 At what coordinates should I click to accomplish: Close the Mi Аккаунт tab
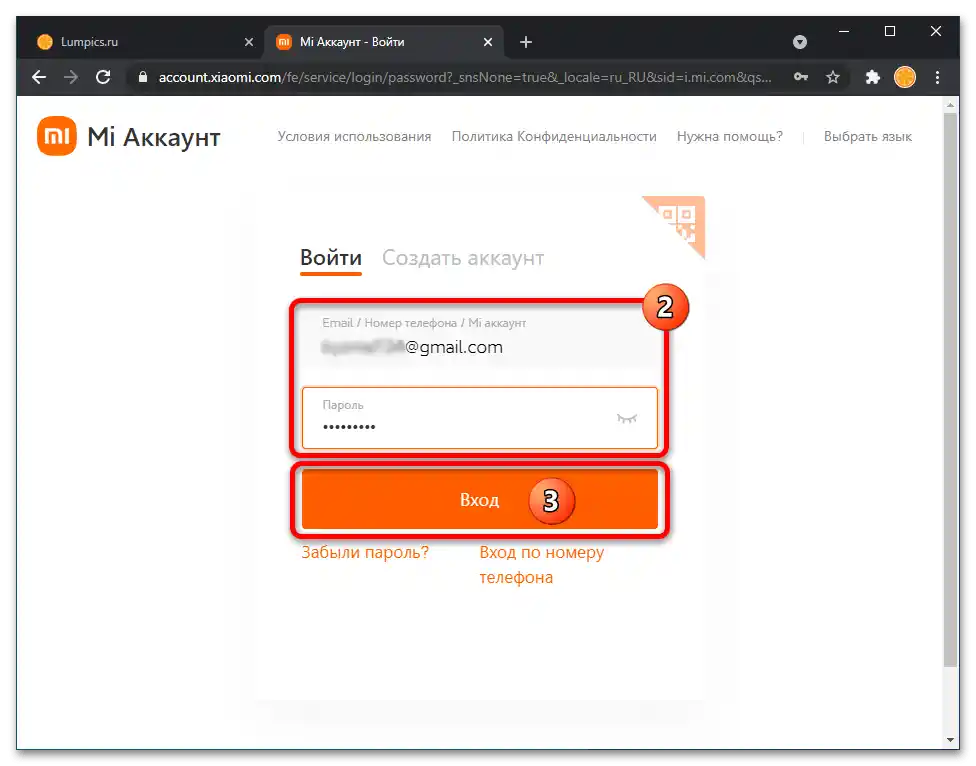point(488,42)
